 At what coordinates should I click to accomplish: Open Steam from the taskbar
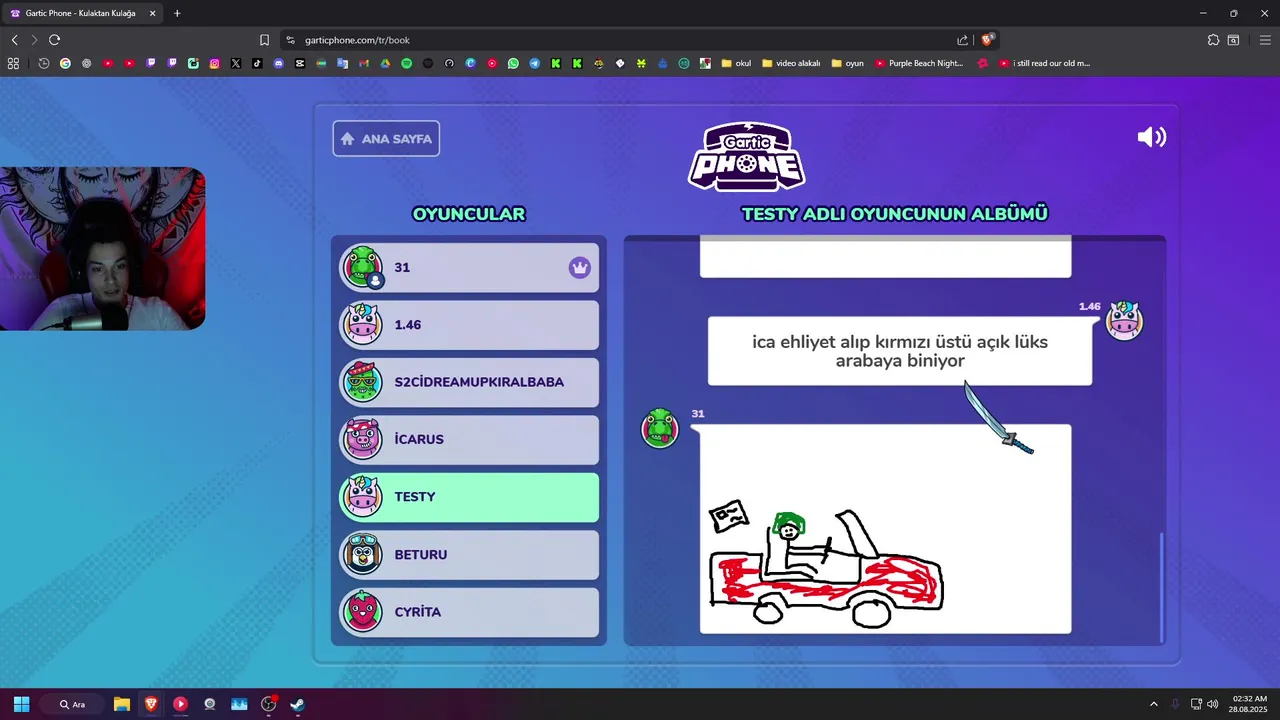click(x=297, y=704)
